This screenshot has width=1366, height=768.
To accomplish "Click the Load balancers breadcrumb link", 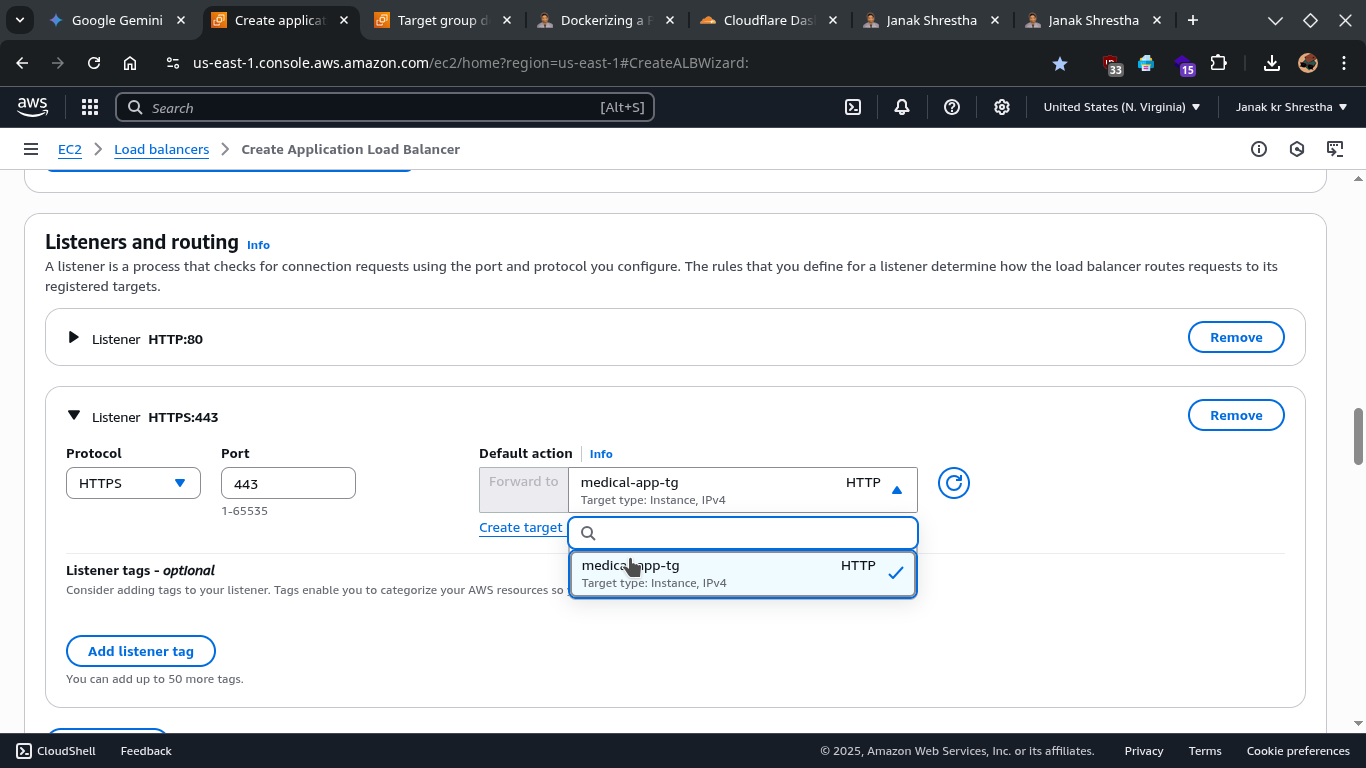I will [x=161, y=149].
